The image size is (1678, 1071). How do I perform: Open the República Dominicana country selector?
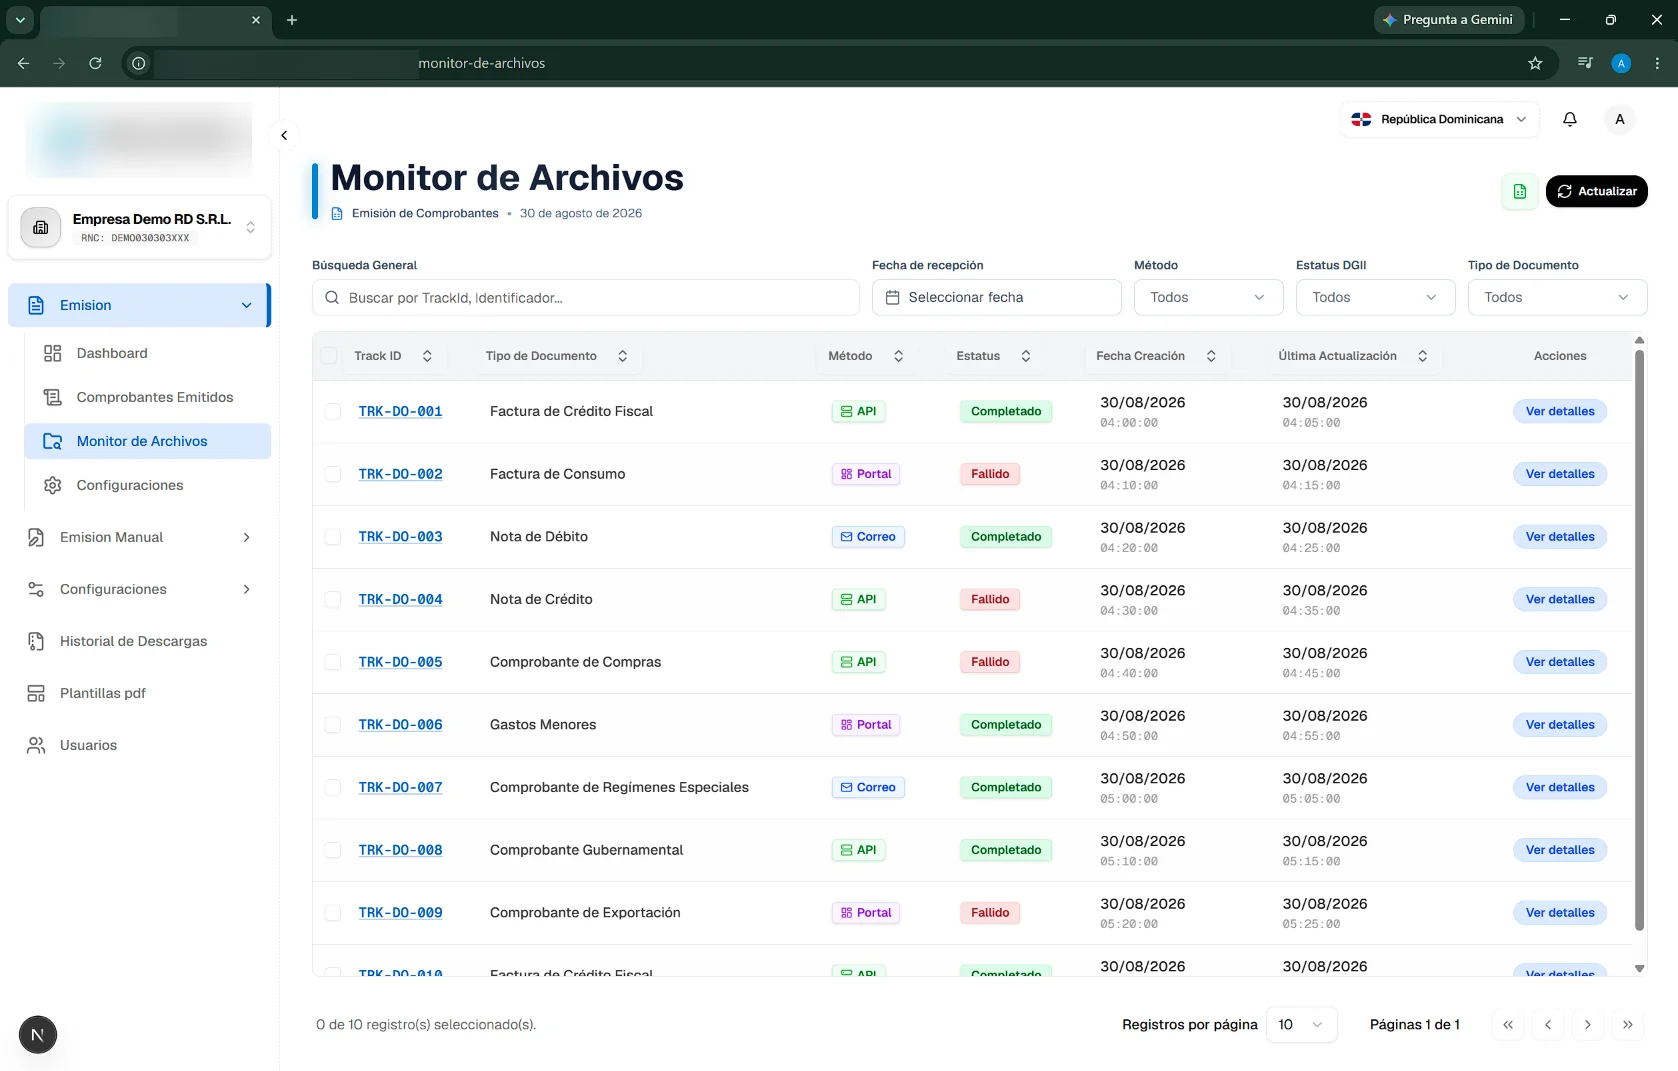tap(1439, 119)
